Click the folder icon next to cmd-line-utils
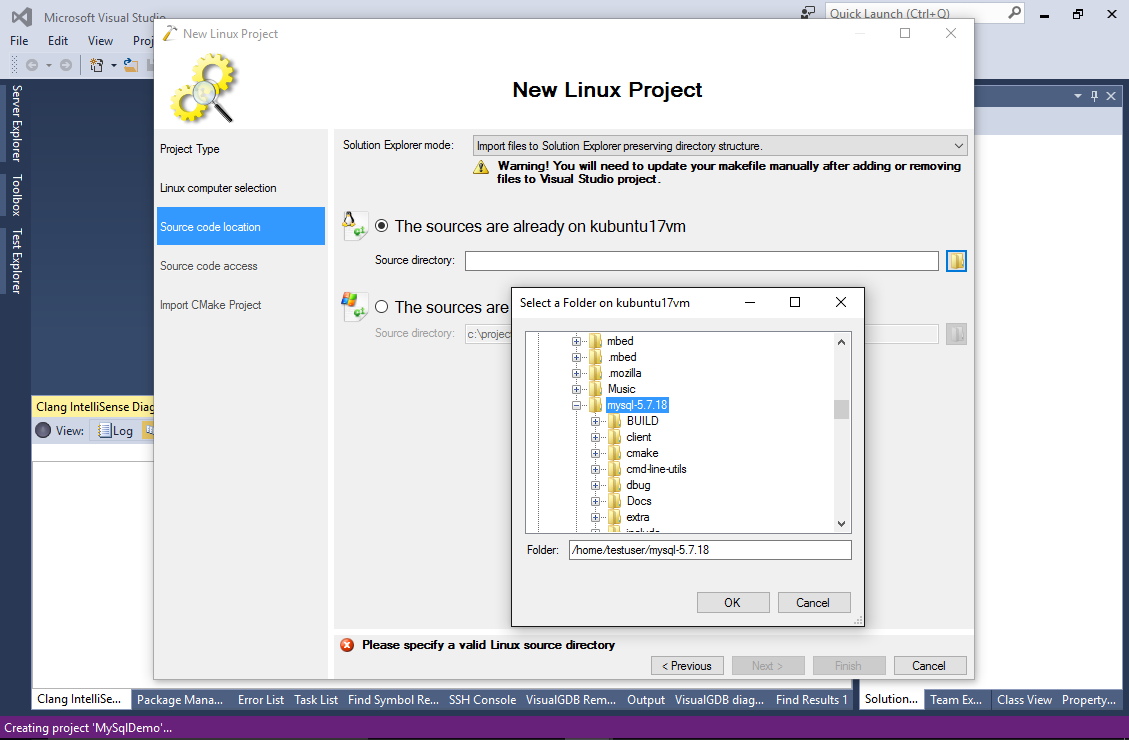Image resolution: width=1129 pixels, height=740 pixels. [x=614, y=469]
